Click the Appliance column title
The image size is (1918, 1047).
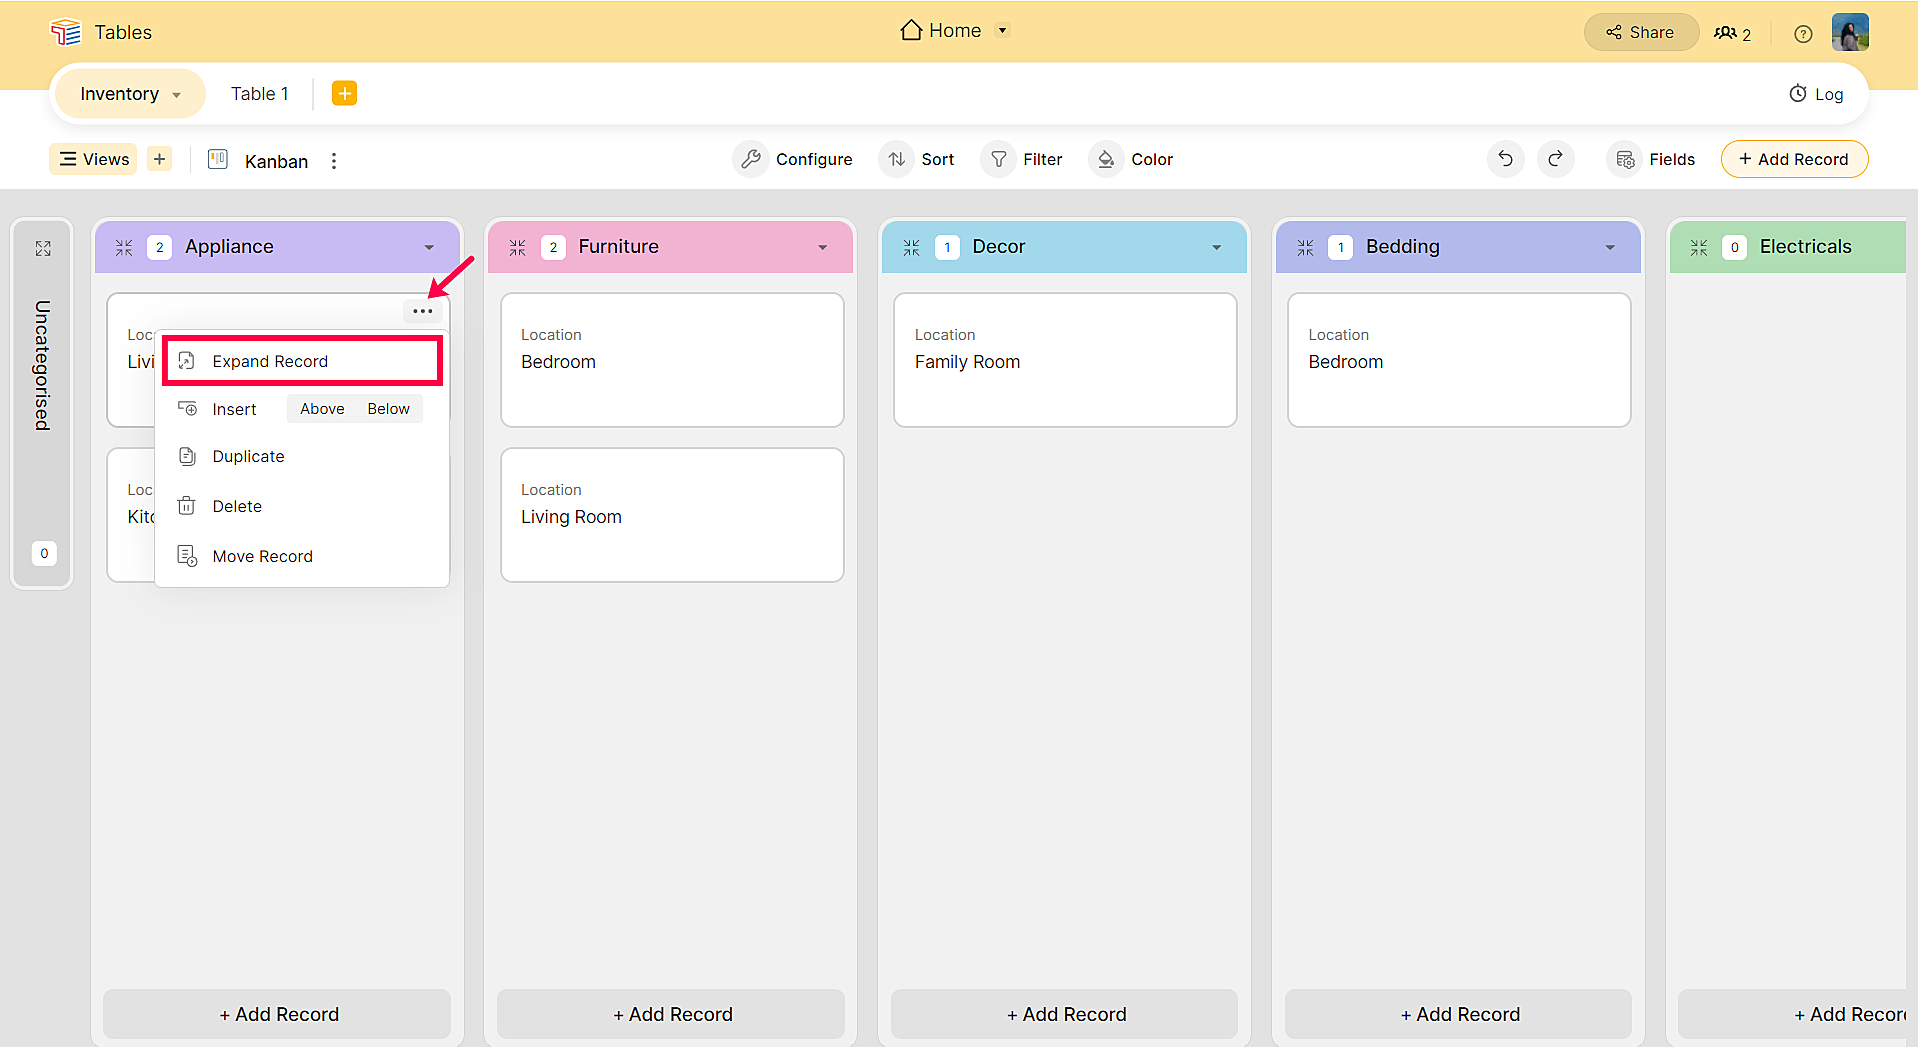[x=229, y=247]
